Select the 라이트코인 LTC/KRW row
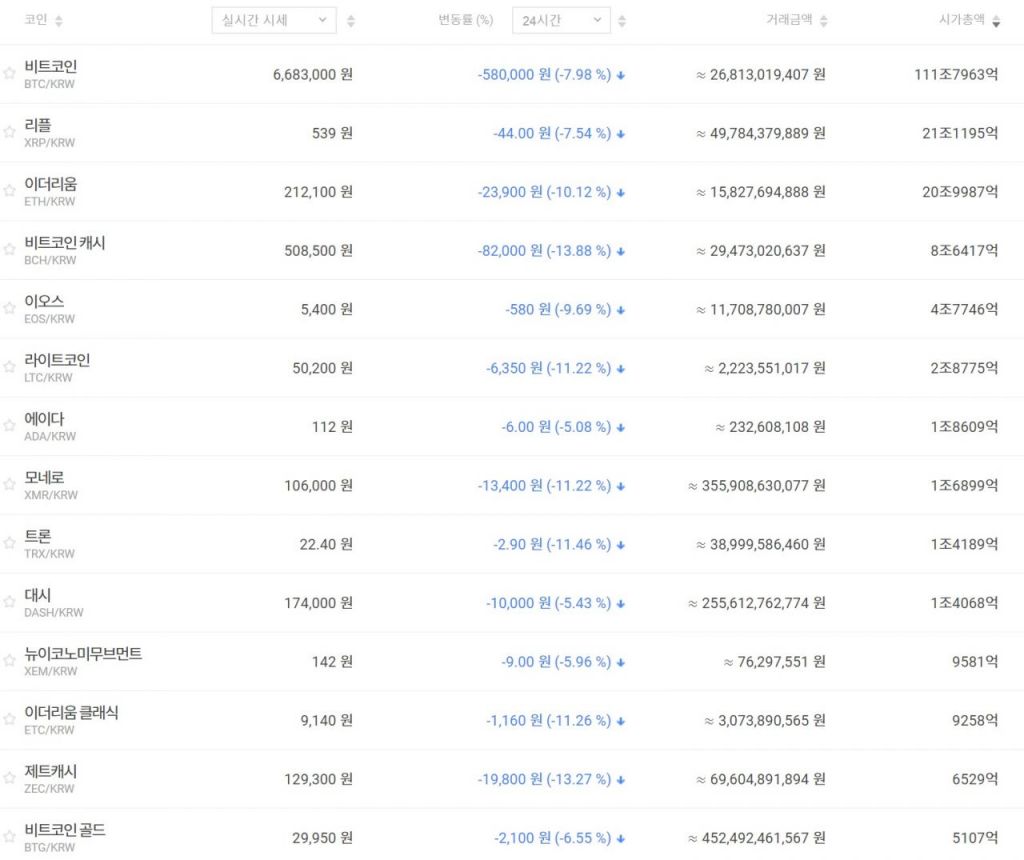 (x=57, y=361)
